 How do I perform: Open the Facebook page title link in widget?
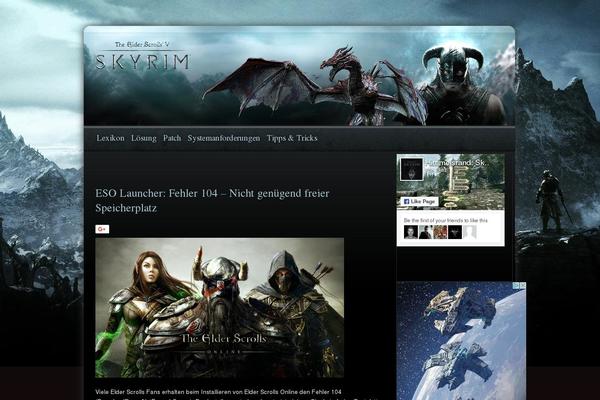tap(457, 163)
